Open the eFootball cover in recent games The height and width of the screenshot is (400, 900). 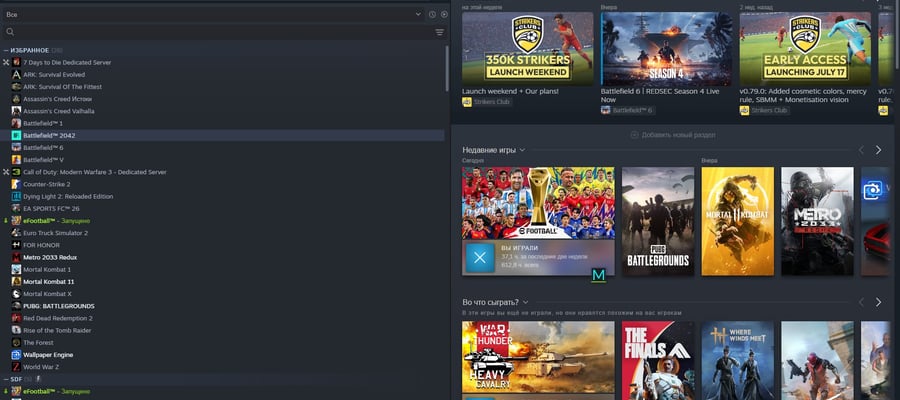(x=538, y=203)
